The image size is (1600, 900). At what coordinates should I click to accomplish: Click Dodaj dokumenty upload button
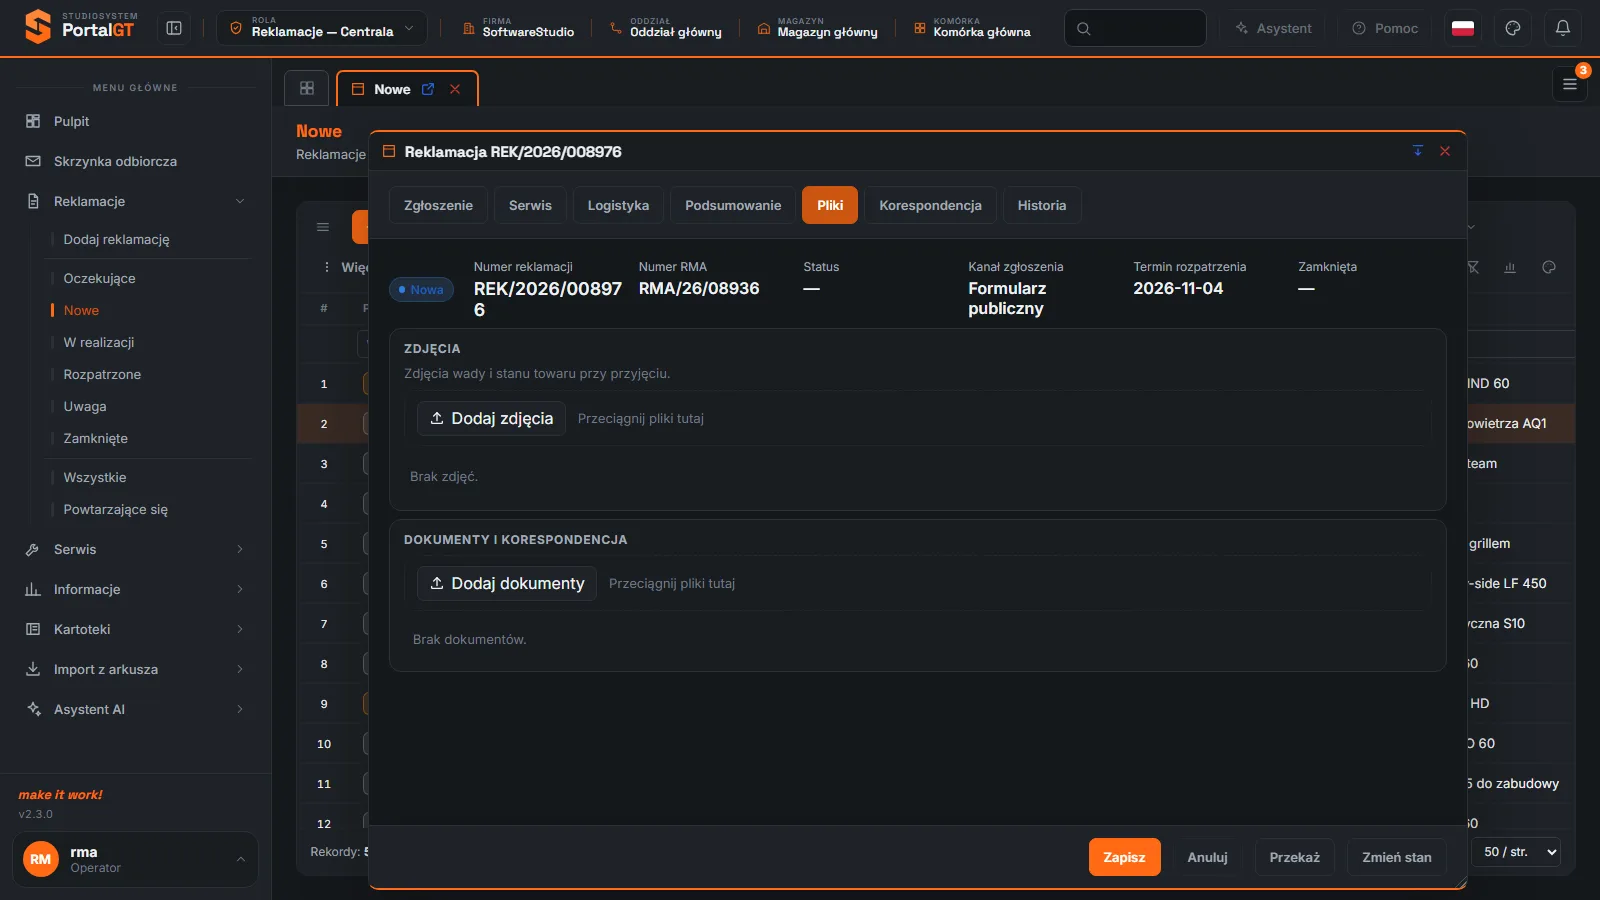(x=507, y=583)
